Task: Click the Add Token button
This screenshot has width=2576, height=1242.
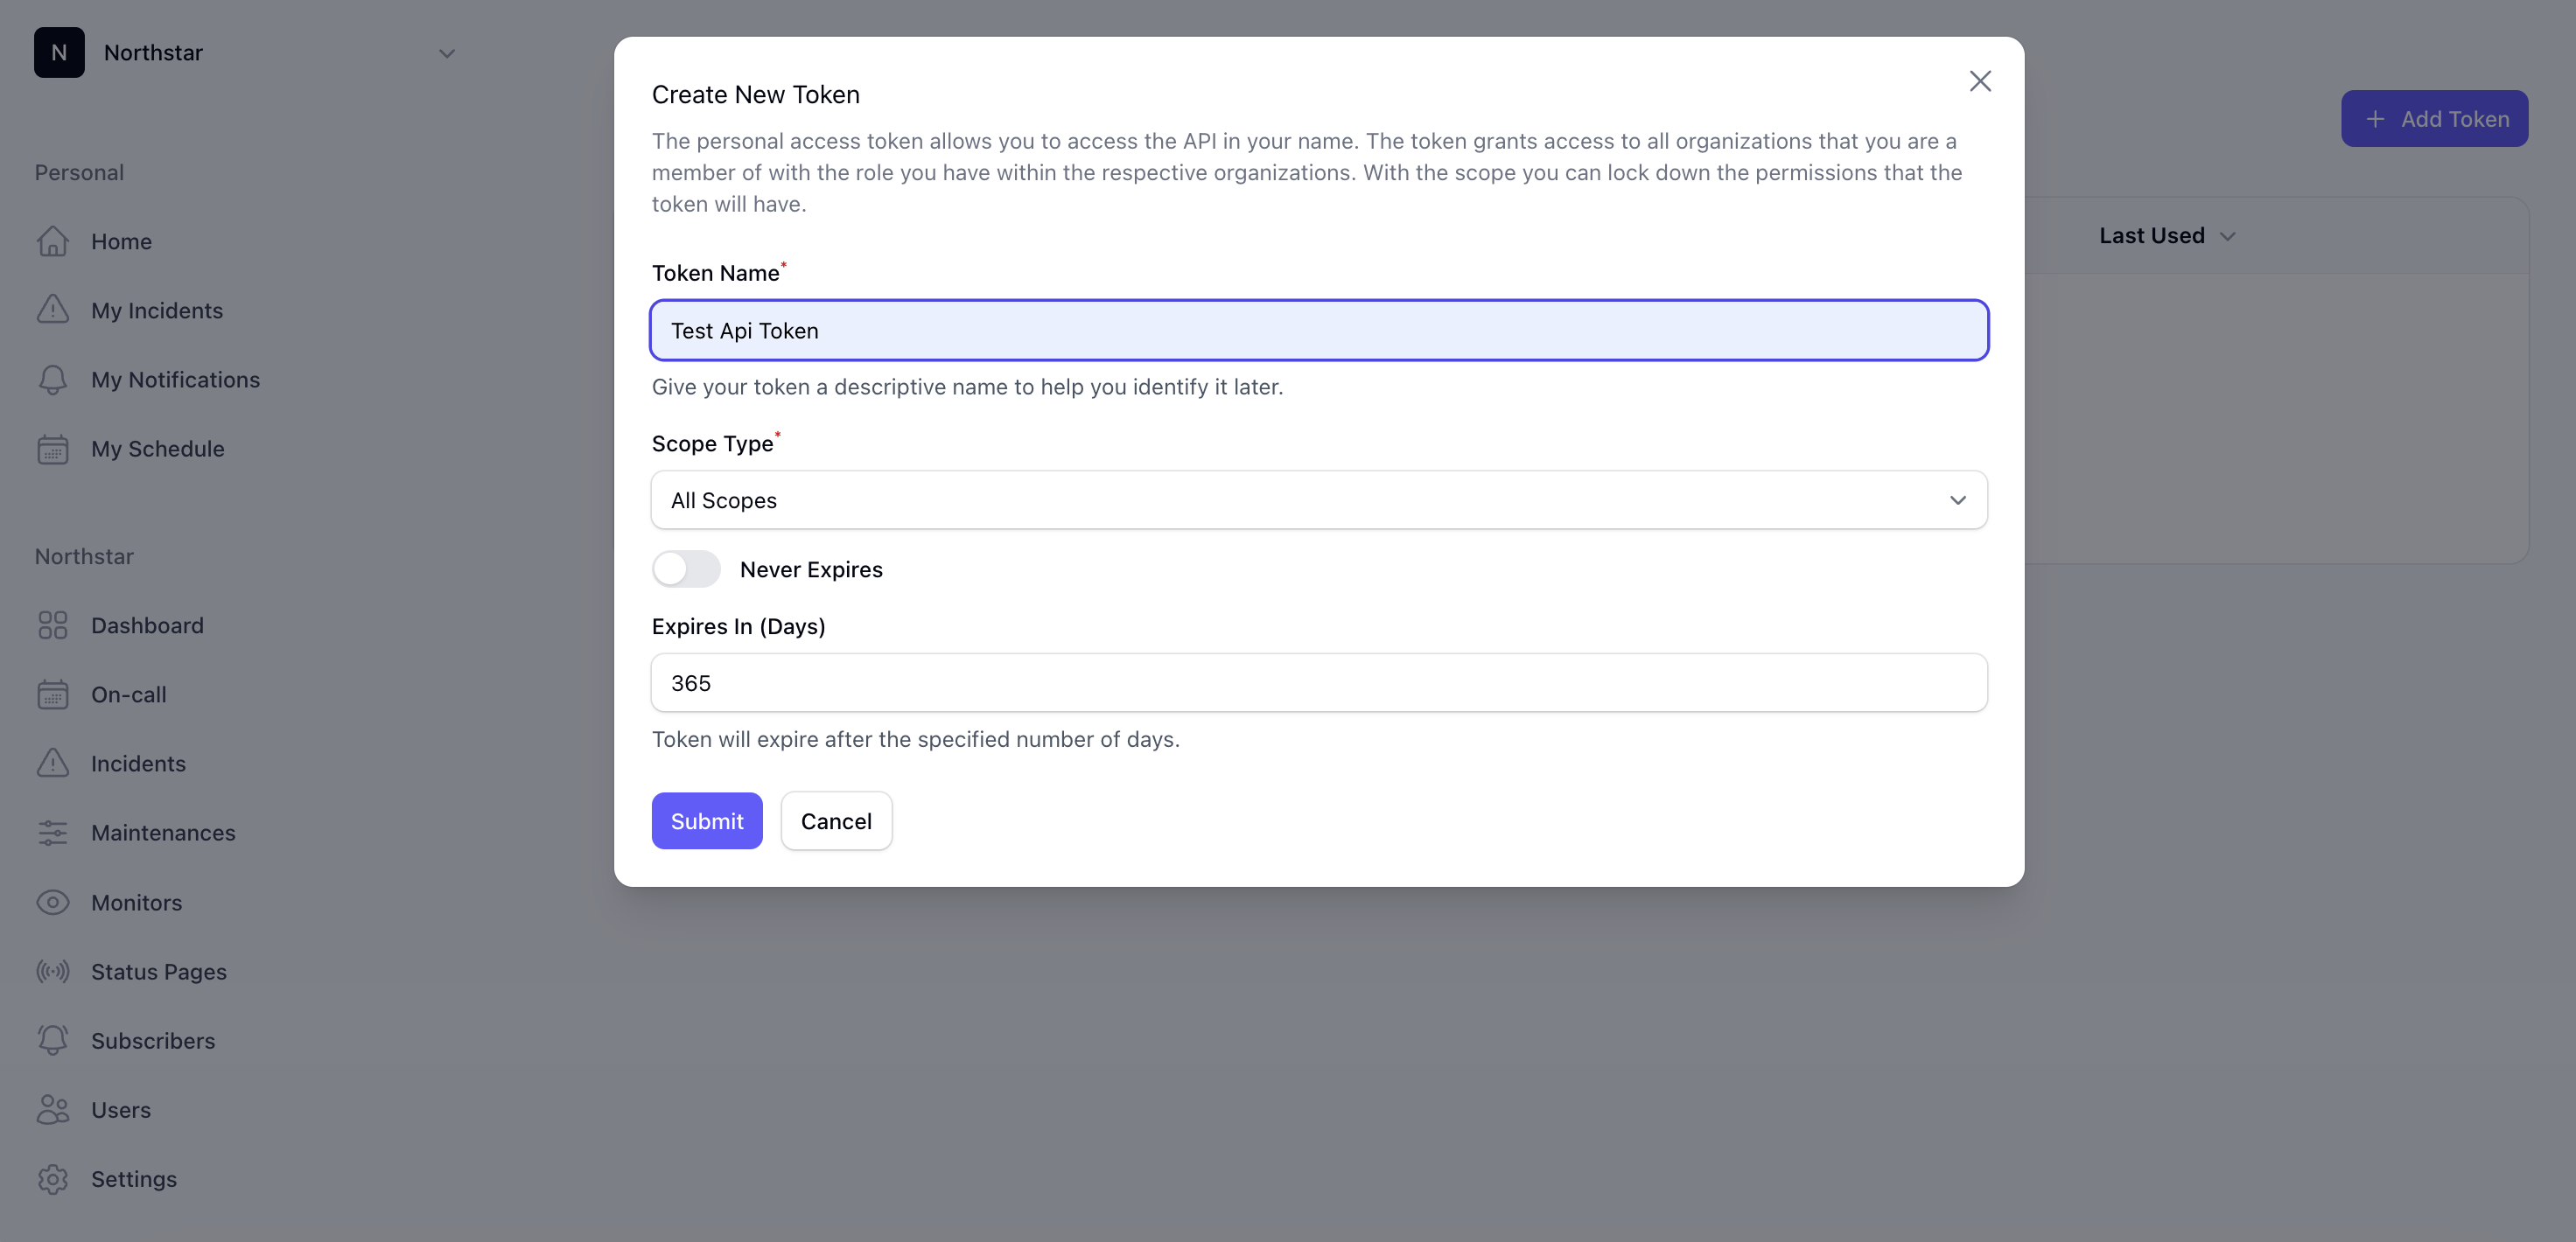Action: 2434,119
